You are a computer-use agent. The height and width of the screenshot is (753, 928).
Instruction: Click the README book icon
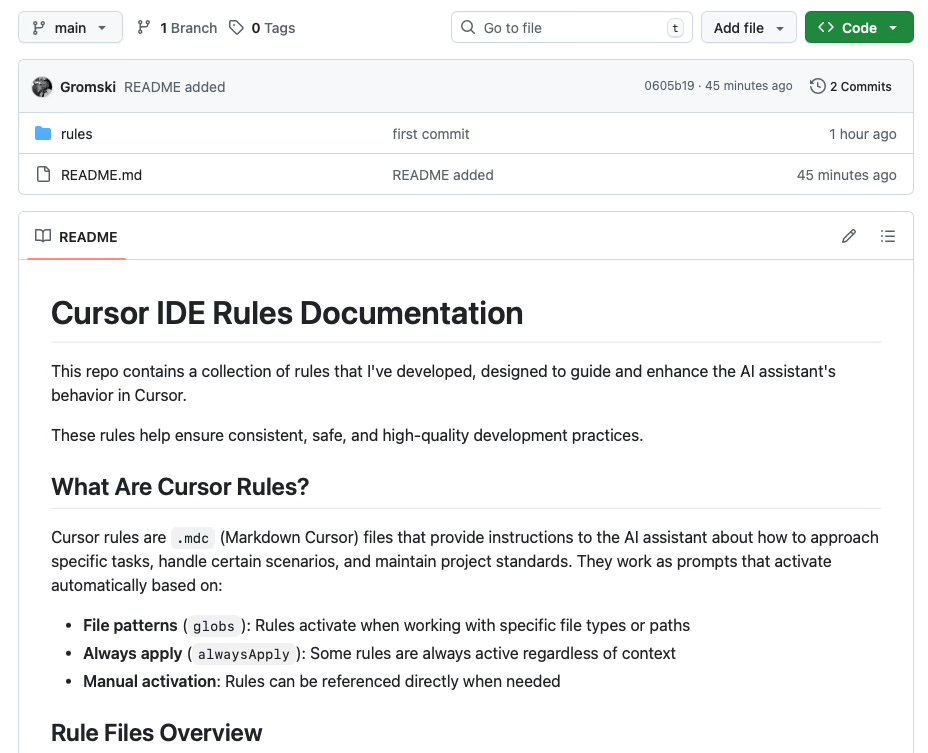[x=43, y=236]
